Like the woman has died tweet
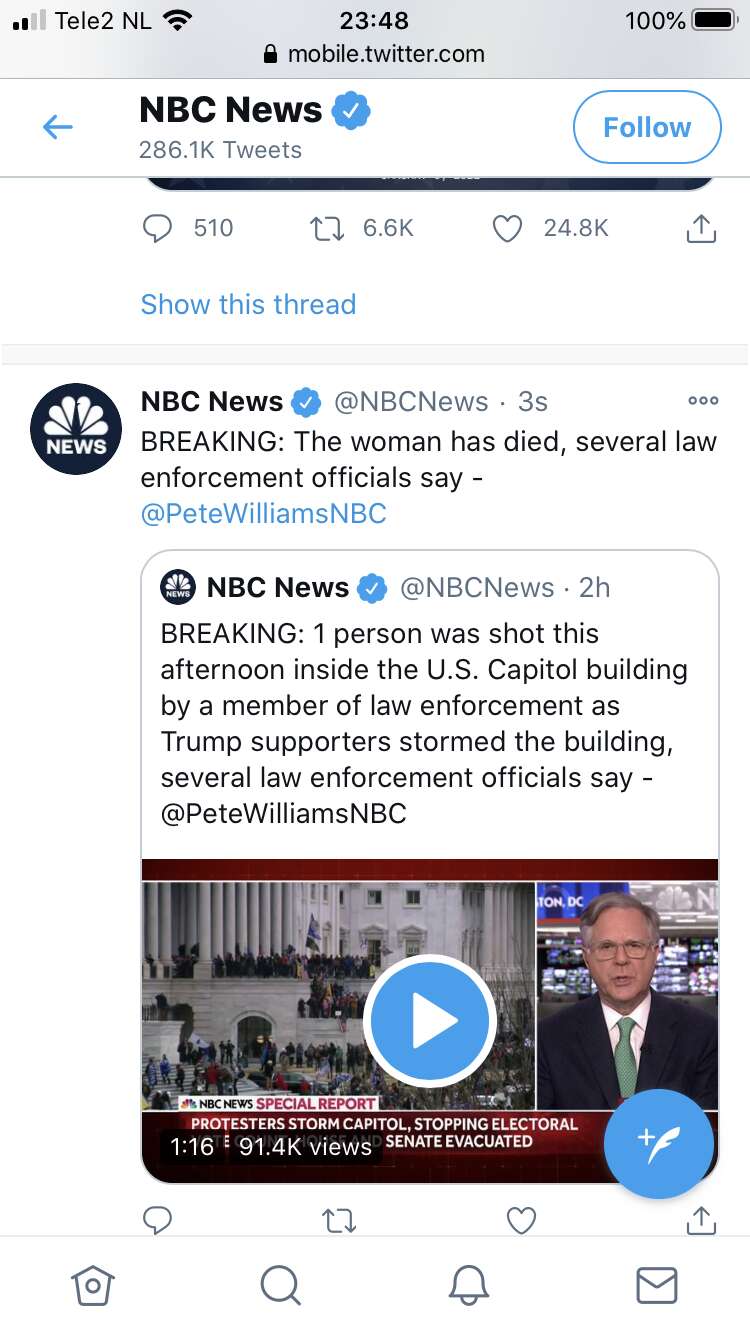This screenshot has height=1334, width=750. click(521, 1220)
